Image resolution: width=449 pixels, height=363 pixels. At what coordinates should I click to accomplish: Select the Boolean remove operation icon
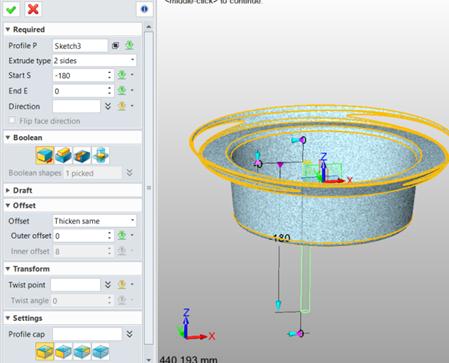pyautogui.click(x=82, y=155)
